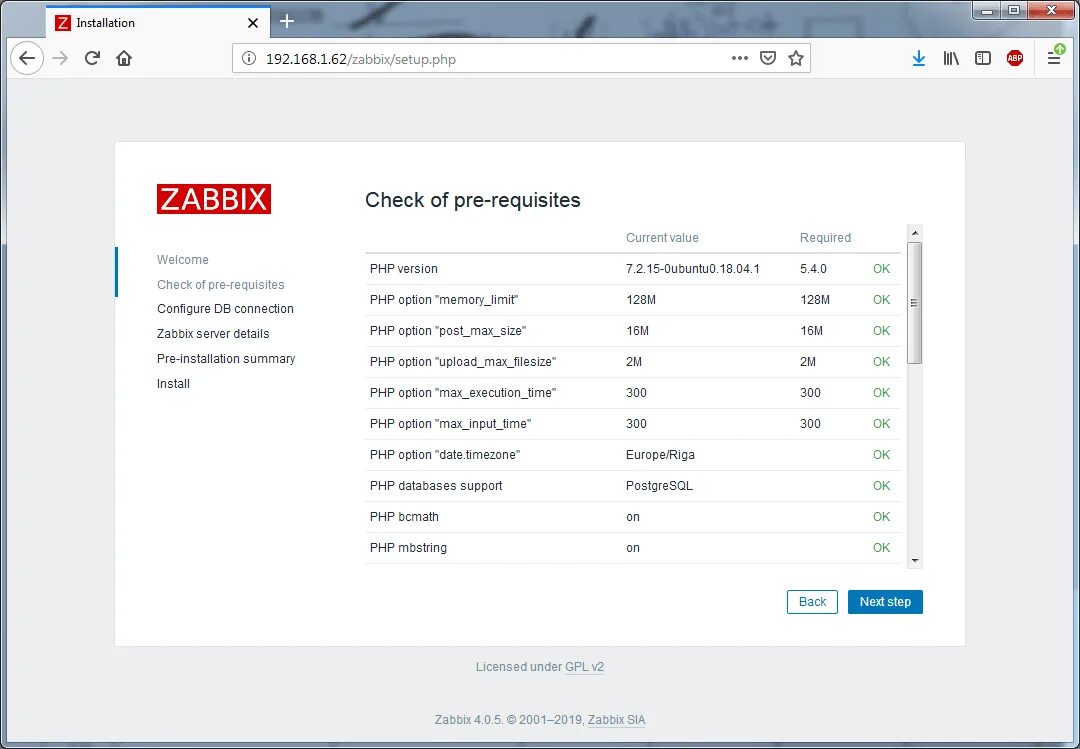Image resolution: width=1080 pixels, height=749 pixels.
Task: Click the requirements list scrollbar thumb
Action: point(915,302)
